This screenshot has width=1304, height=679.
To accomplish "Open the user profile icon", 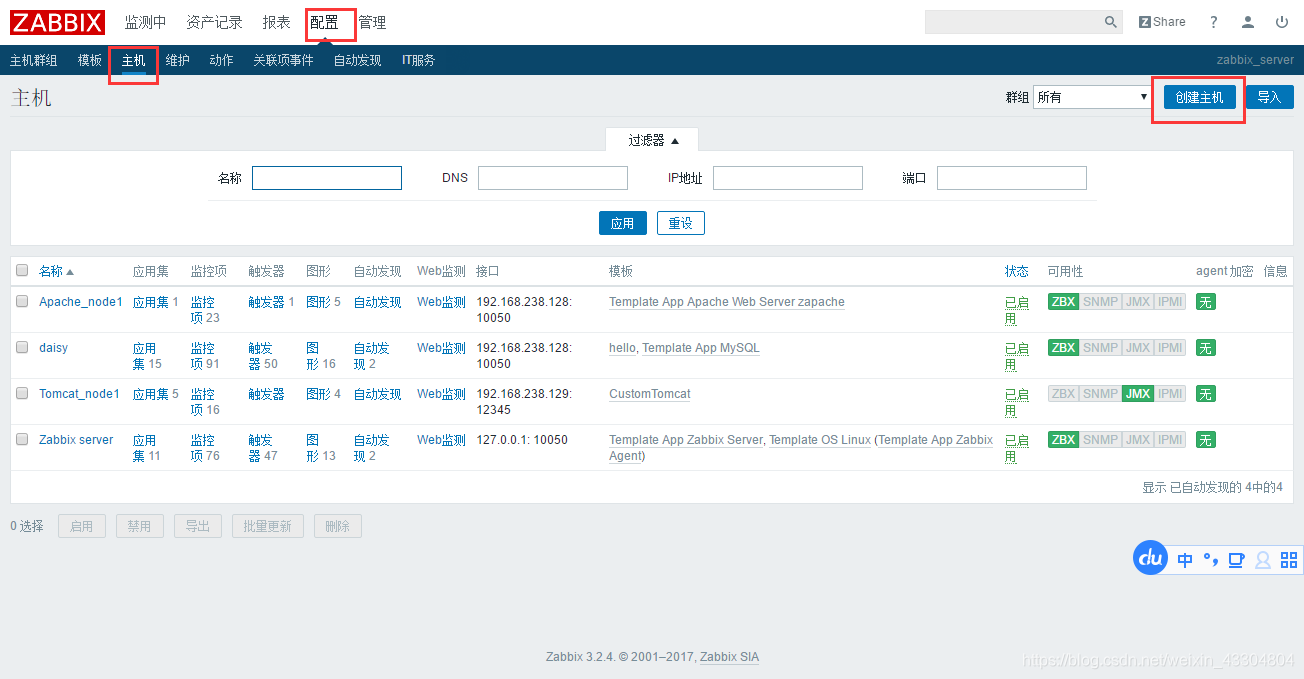I will point(1248,22).
